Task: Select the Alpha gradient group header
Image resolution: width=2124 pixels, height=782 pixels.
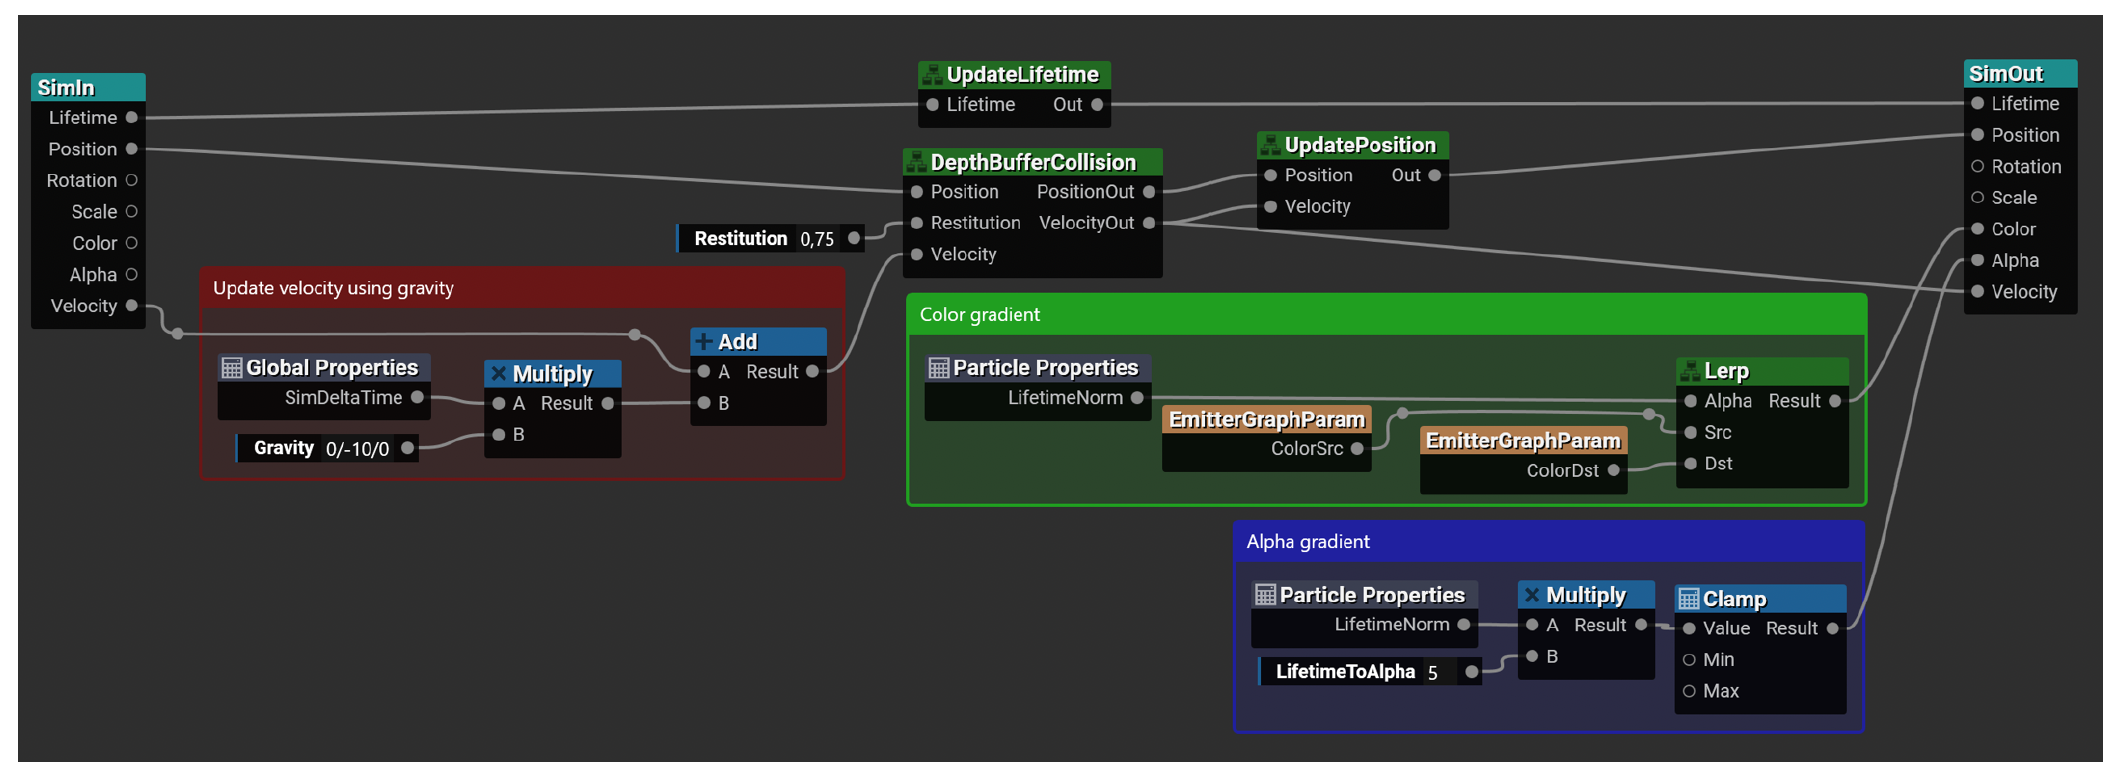Action: pyautogui.click(x=1547, y=542)
